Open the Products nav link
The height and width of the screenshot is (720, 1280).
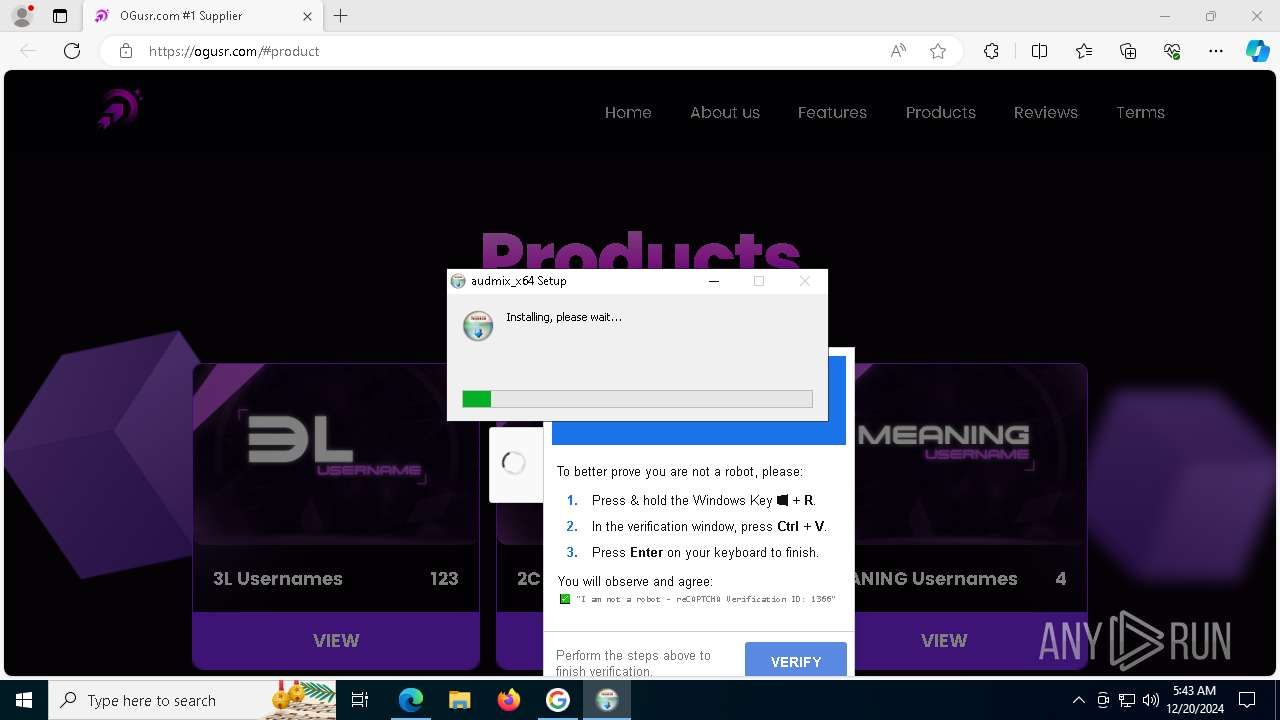tap(941, 112)
